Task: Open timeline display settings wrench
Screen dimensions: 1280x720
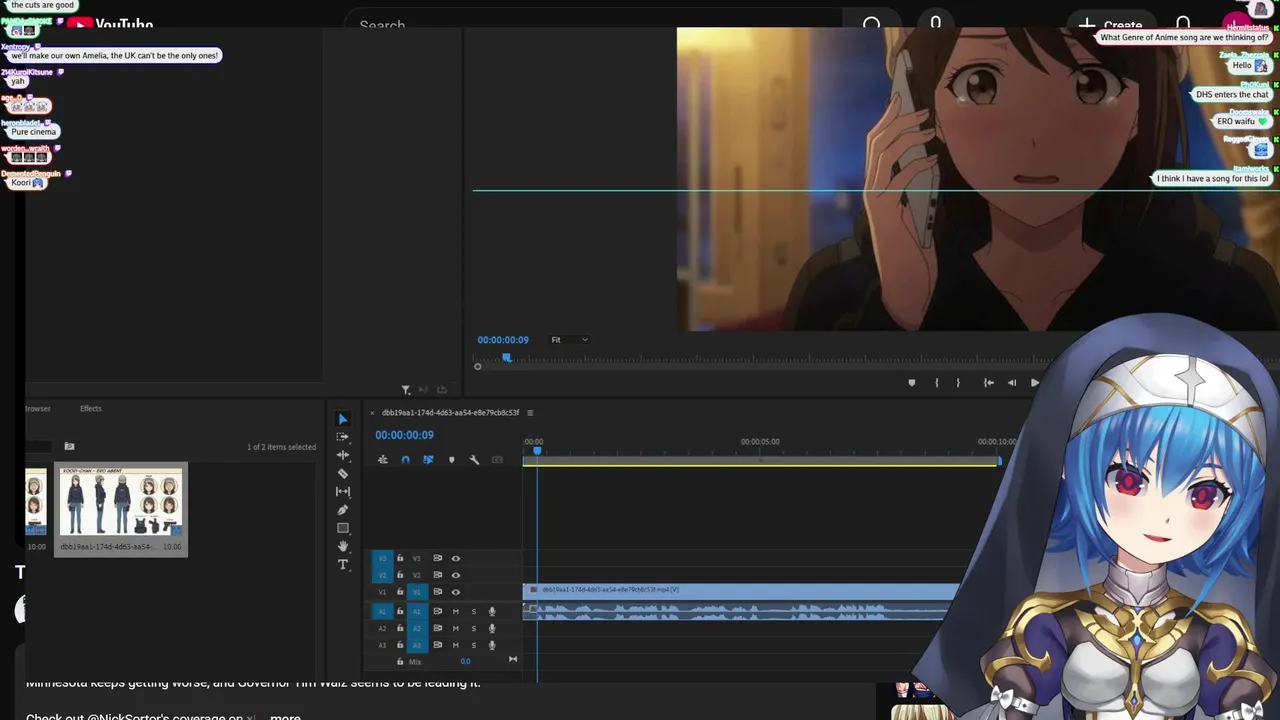Action: coord(474,460)
